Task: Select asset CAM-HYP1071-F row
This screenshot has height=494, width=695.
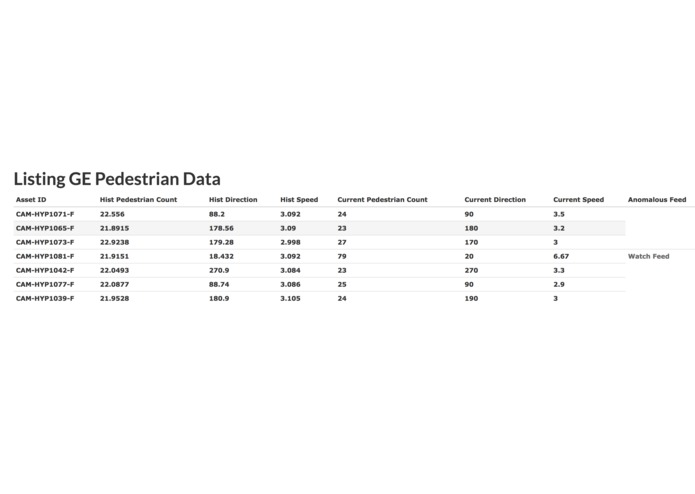Action: [x=319, y=214]
